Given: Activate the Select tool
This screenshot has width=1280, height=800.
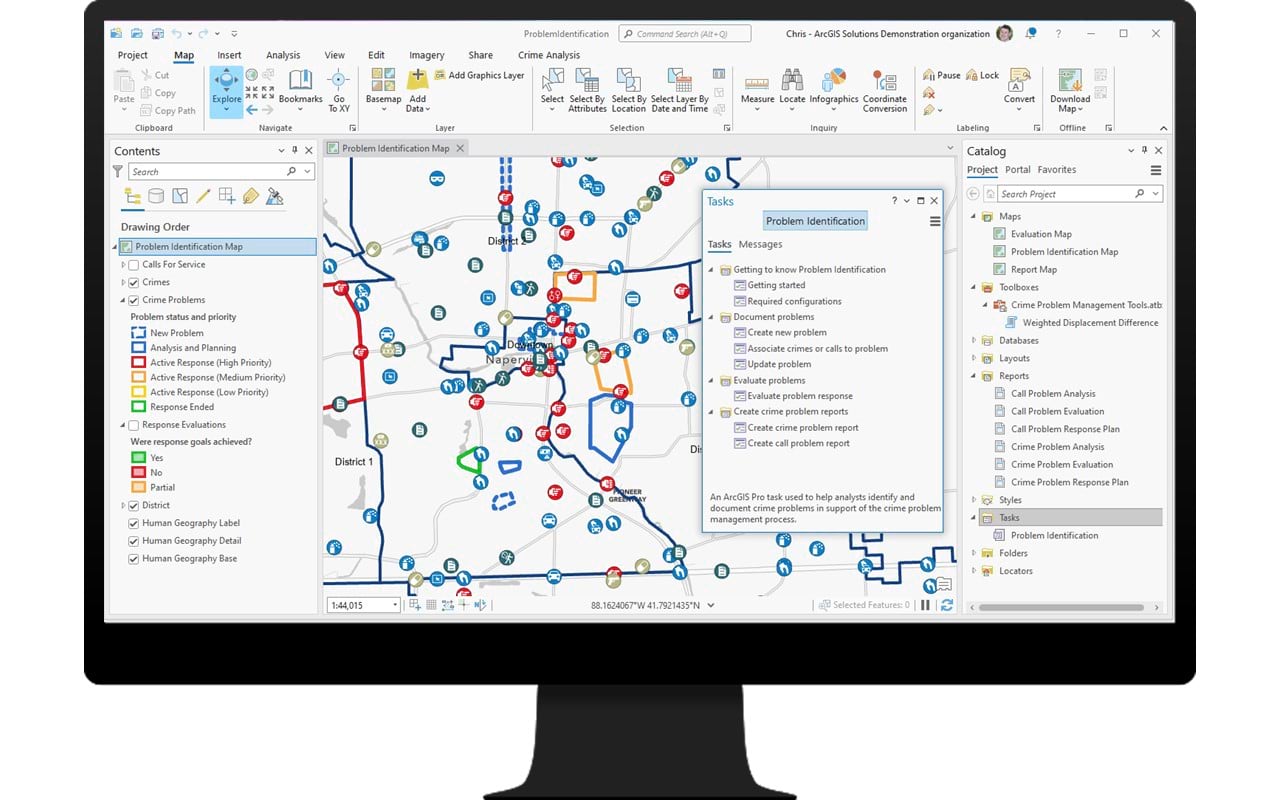Looking at the screenshot, I should pyautogui.click(x=552, y=88).
